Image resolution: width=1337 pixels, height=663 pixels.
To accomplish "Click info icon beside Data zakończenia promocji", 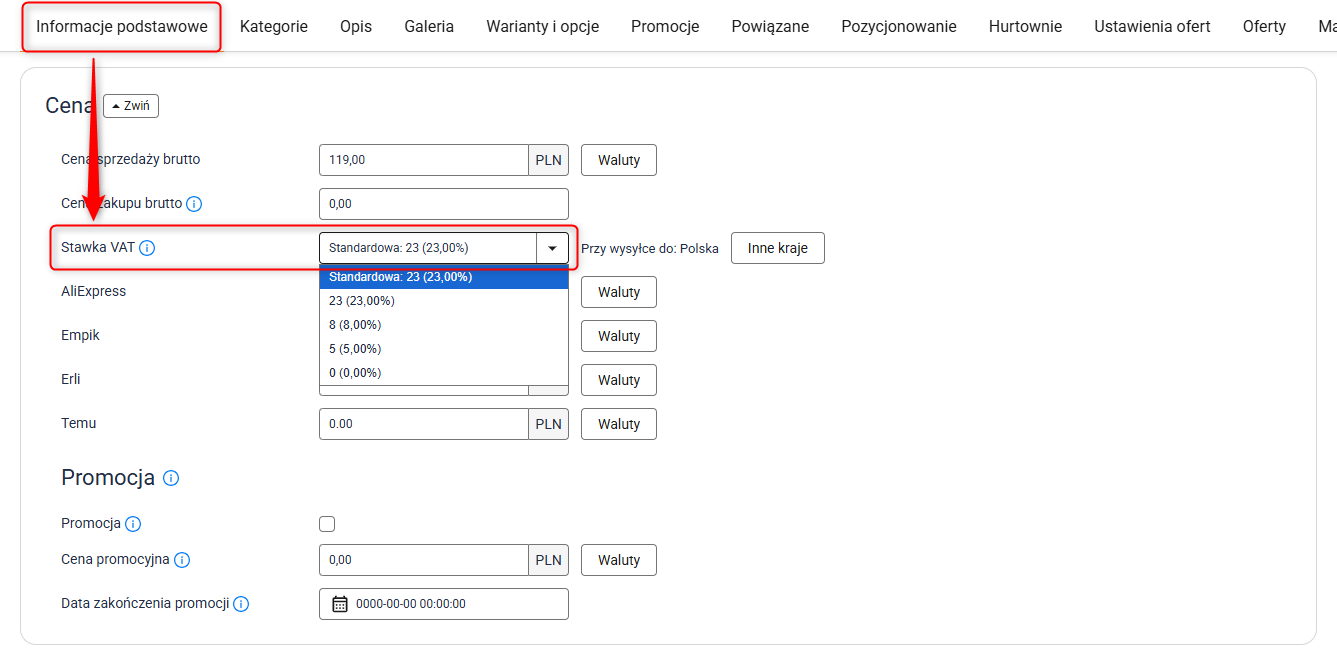I will (241, 604).
